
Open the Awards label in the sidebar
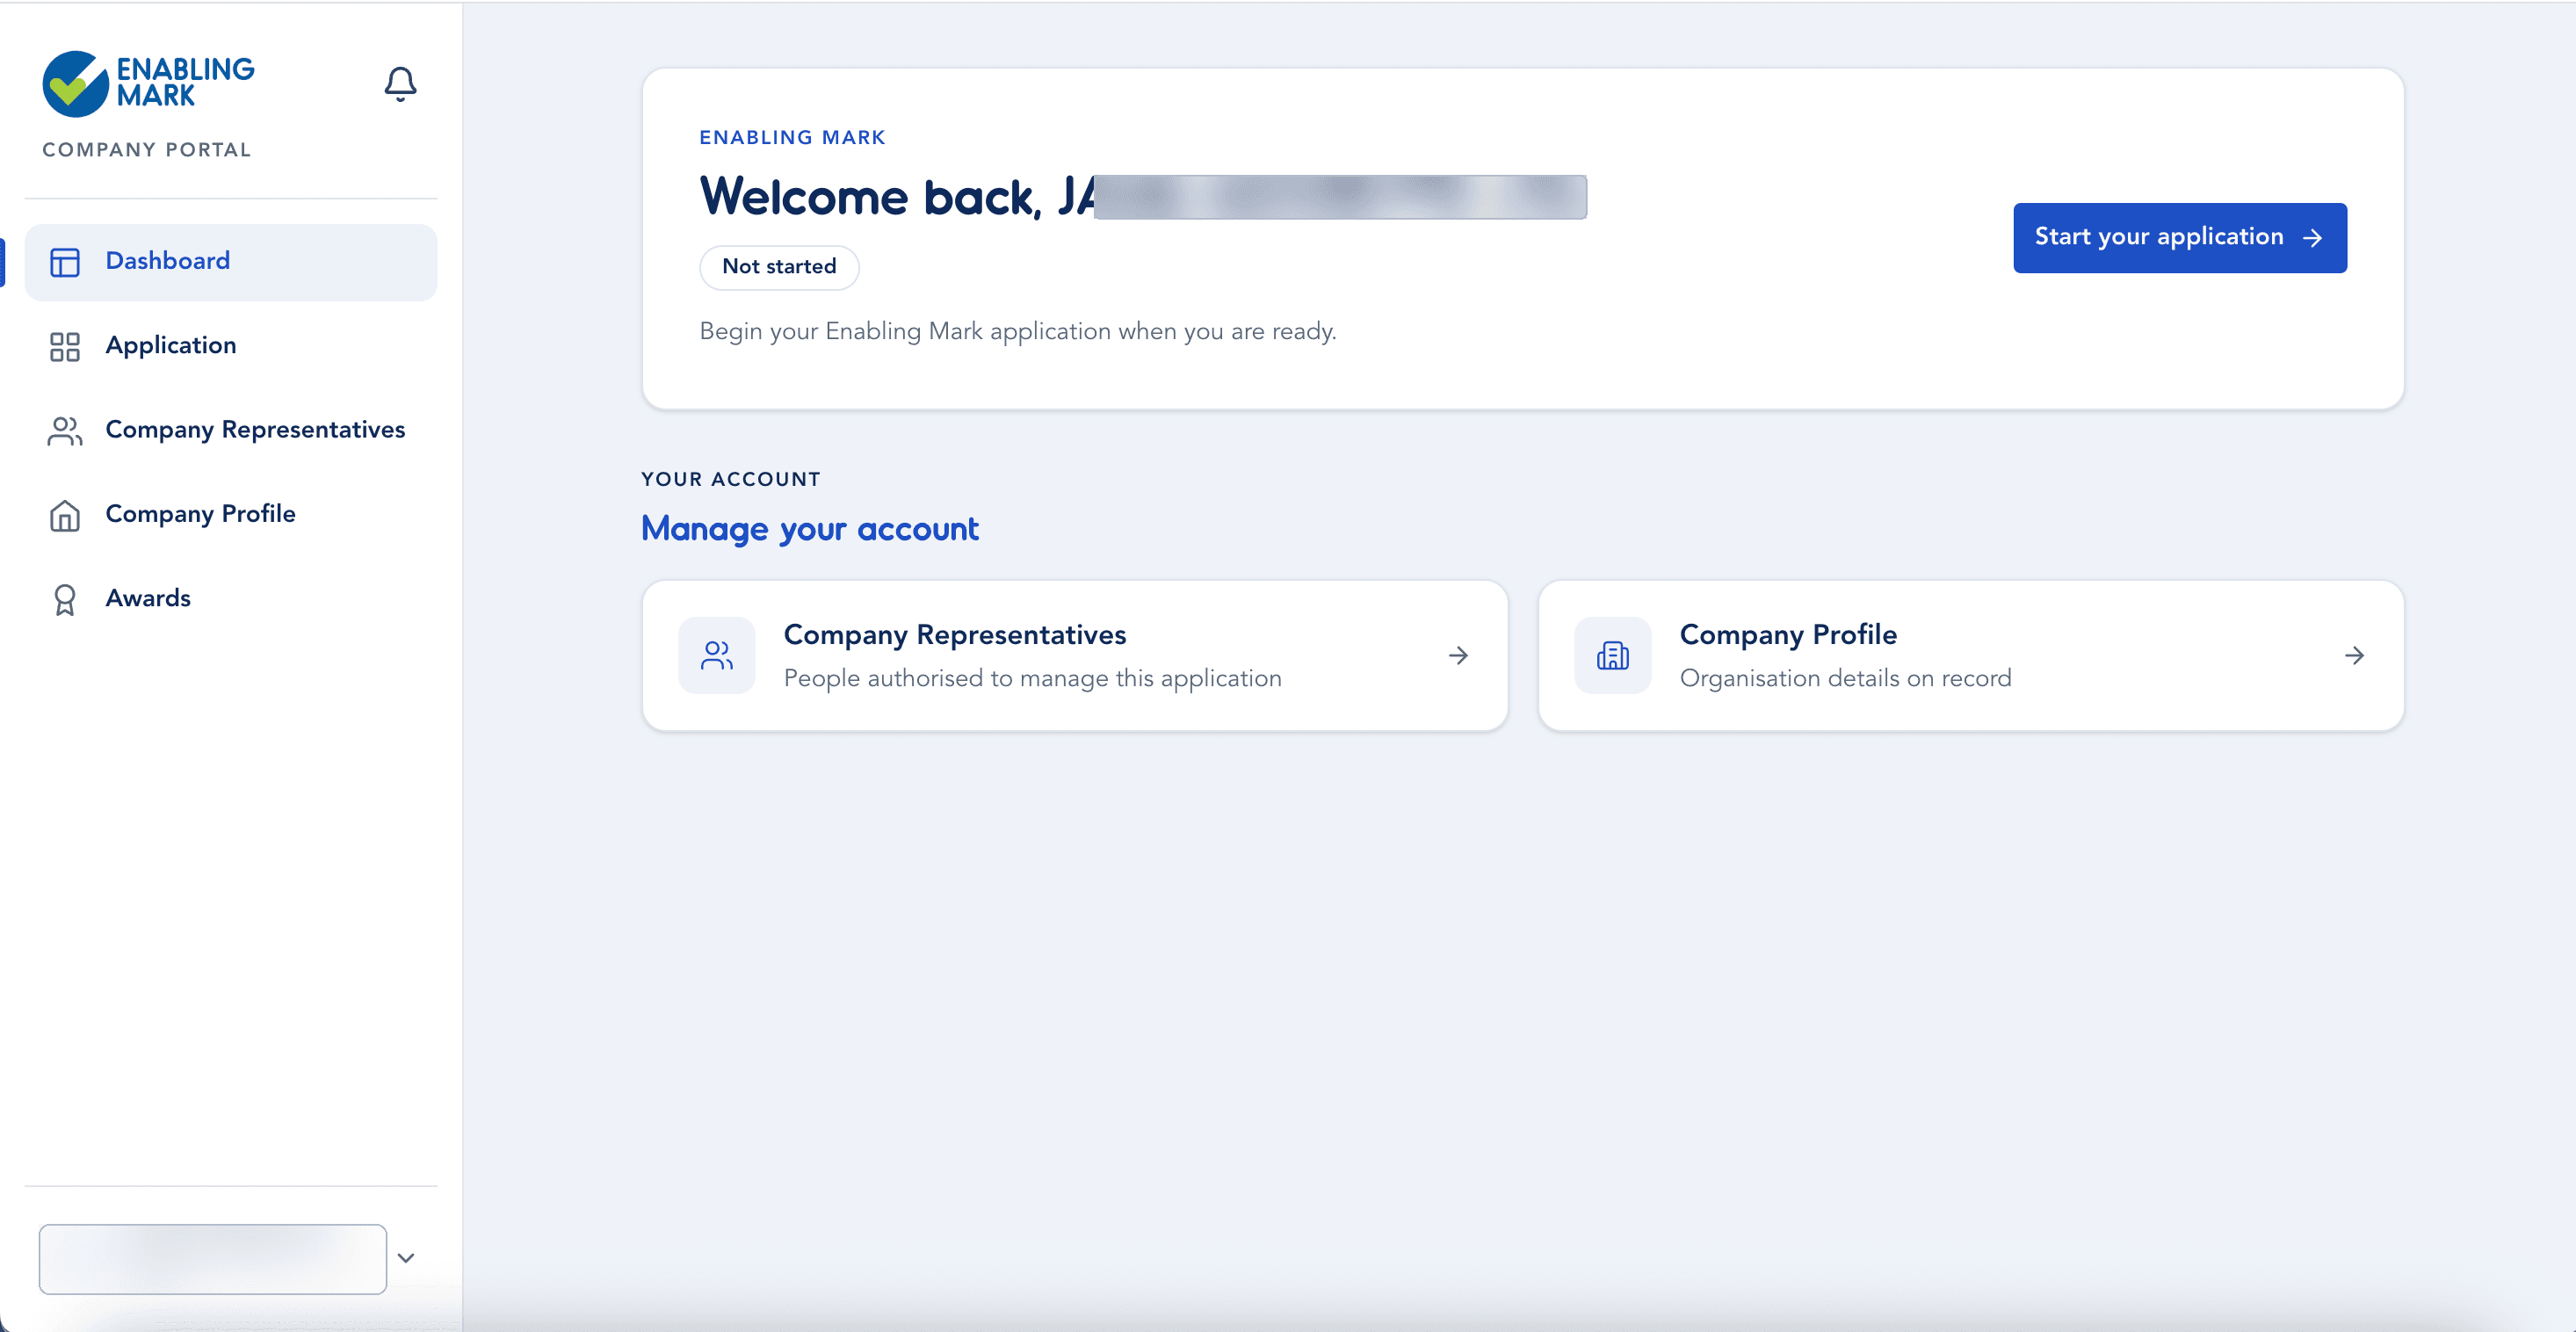point(148,598)
